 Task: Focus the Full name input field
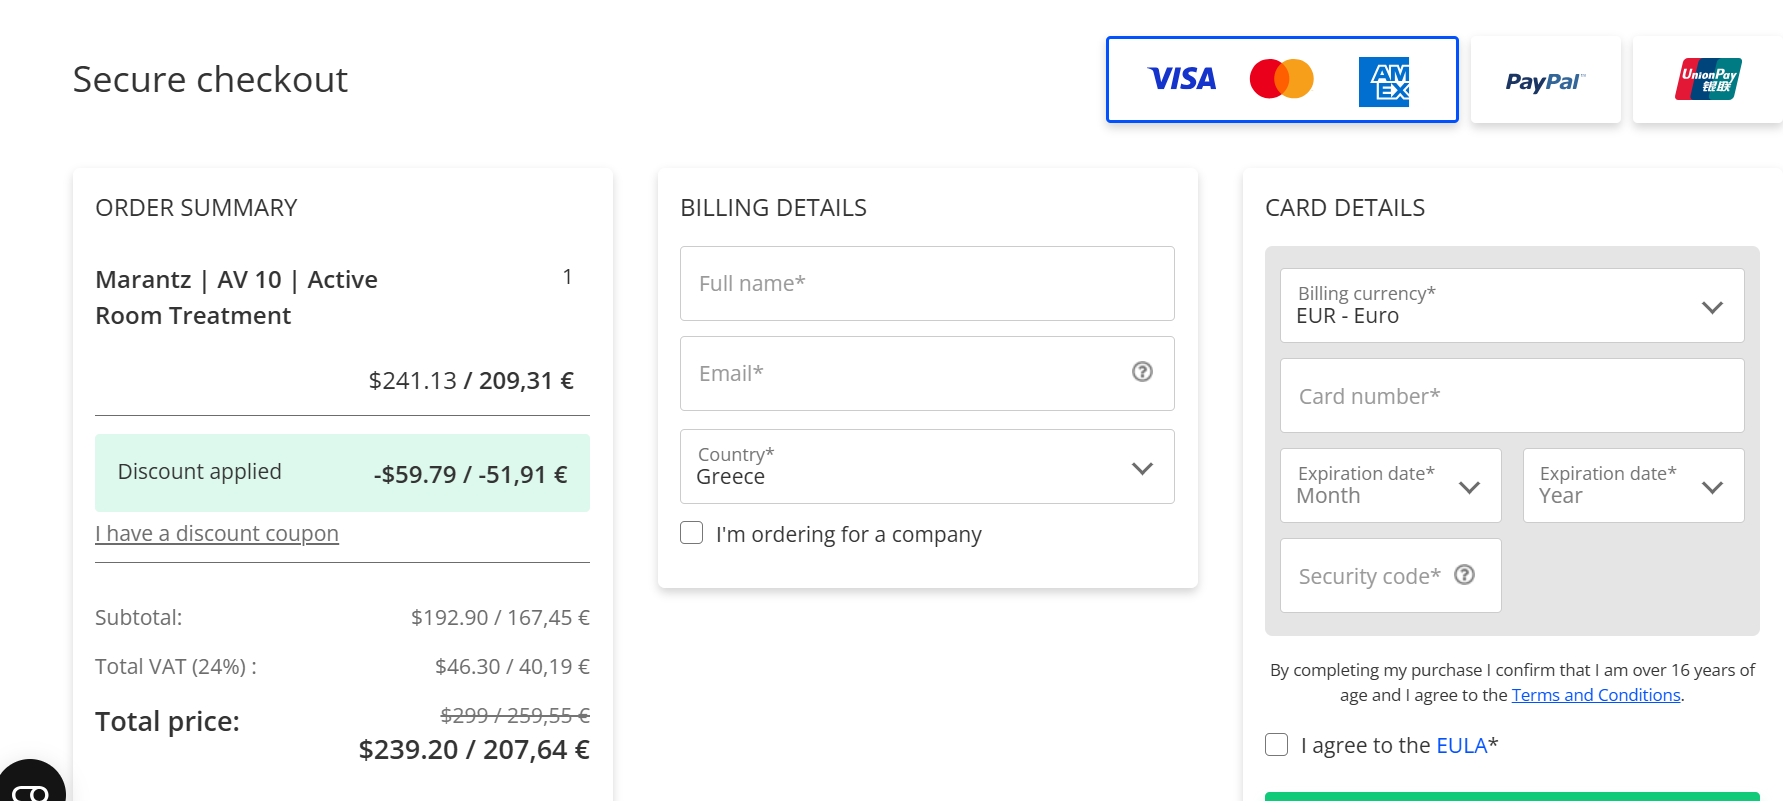927,284
